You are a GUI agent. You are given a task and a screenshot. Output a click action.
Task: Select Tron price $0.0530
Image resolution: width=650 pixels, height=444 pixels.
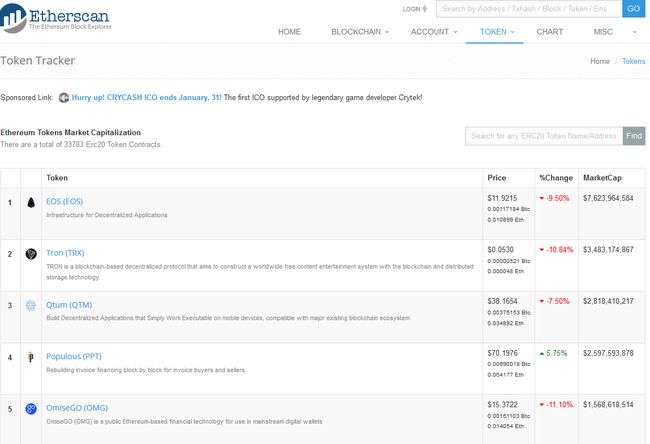pyautogui.click(x=500, y=250)
